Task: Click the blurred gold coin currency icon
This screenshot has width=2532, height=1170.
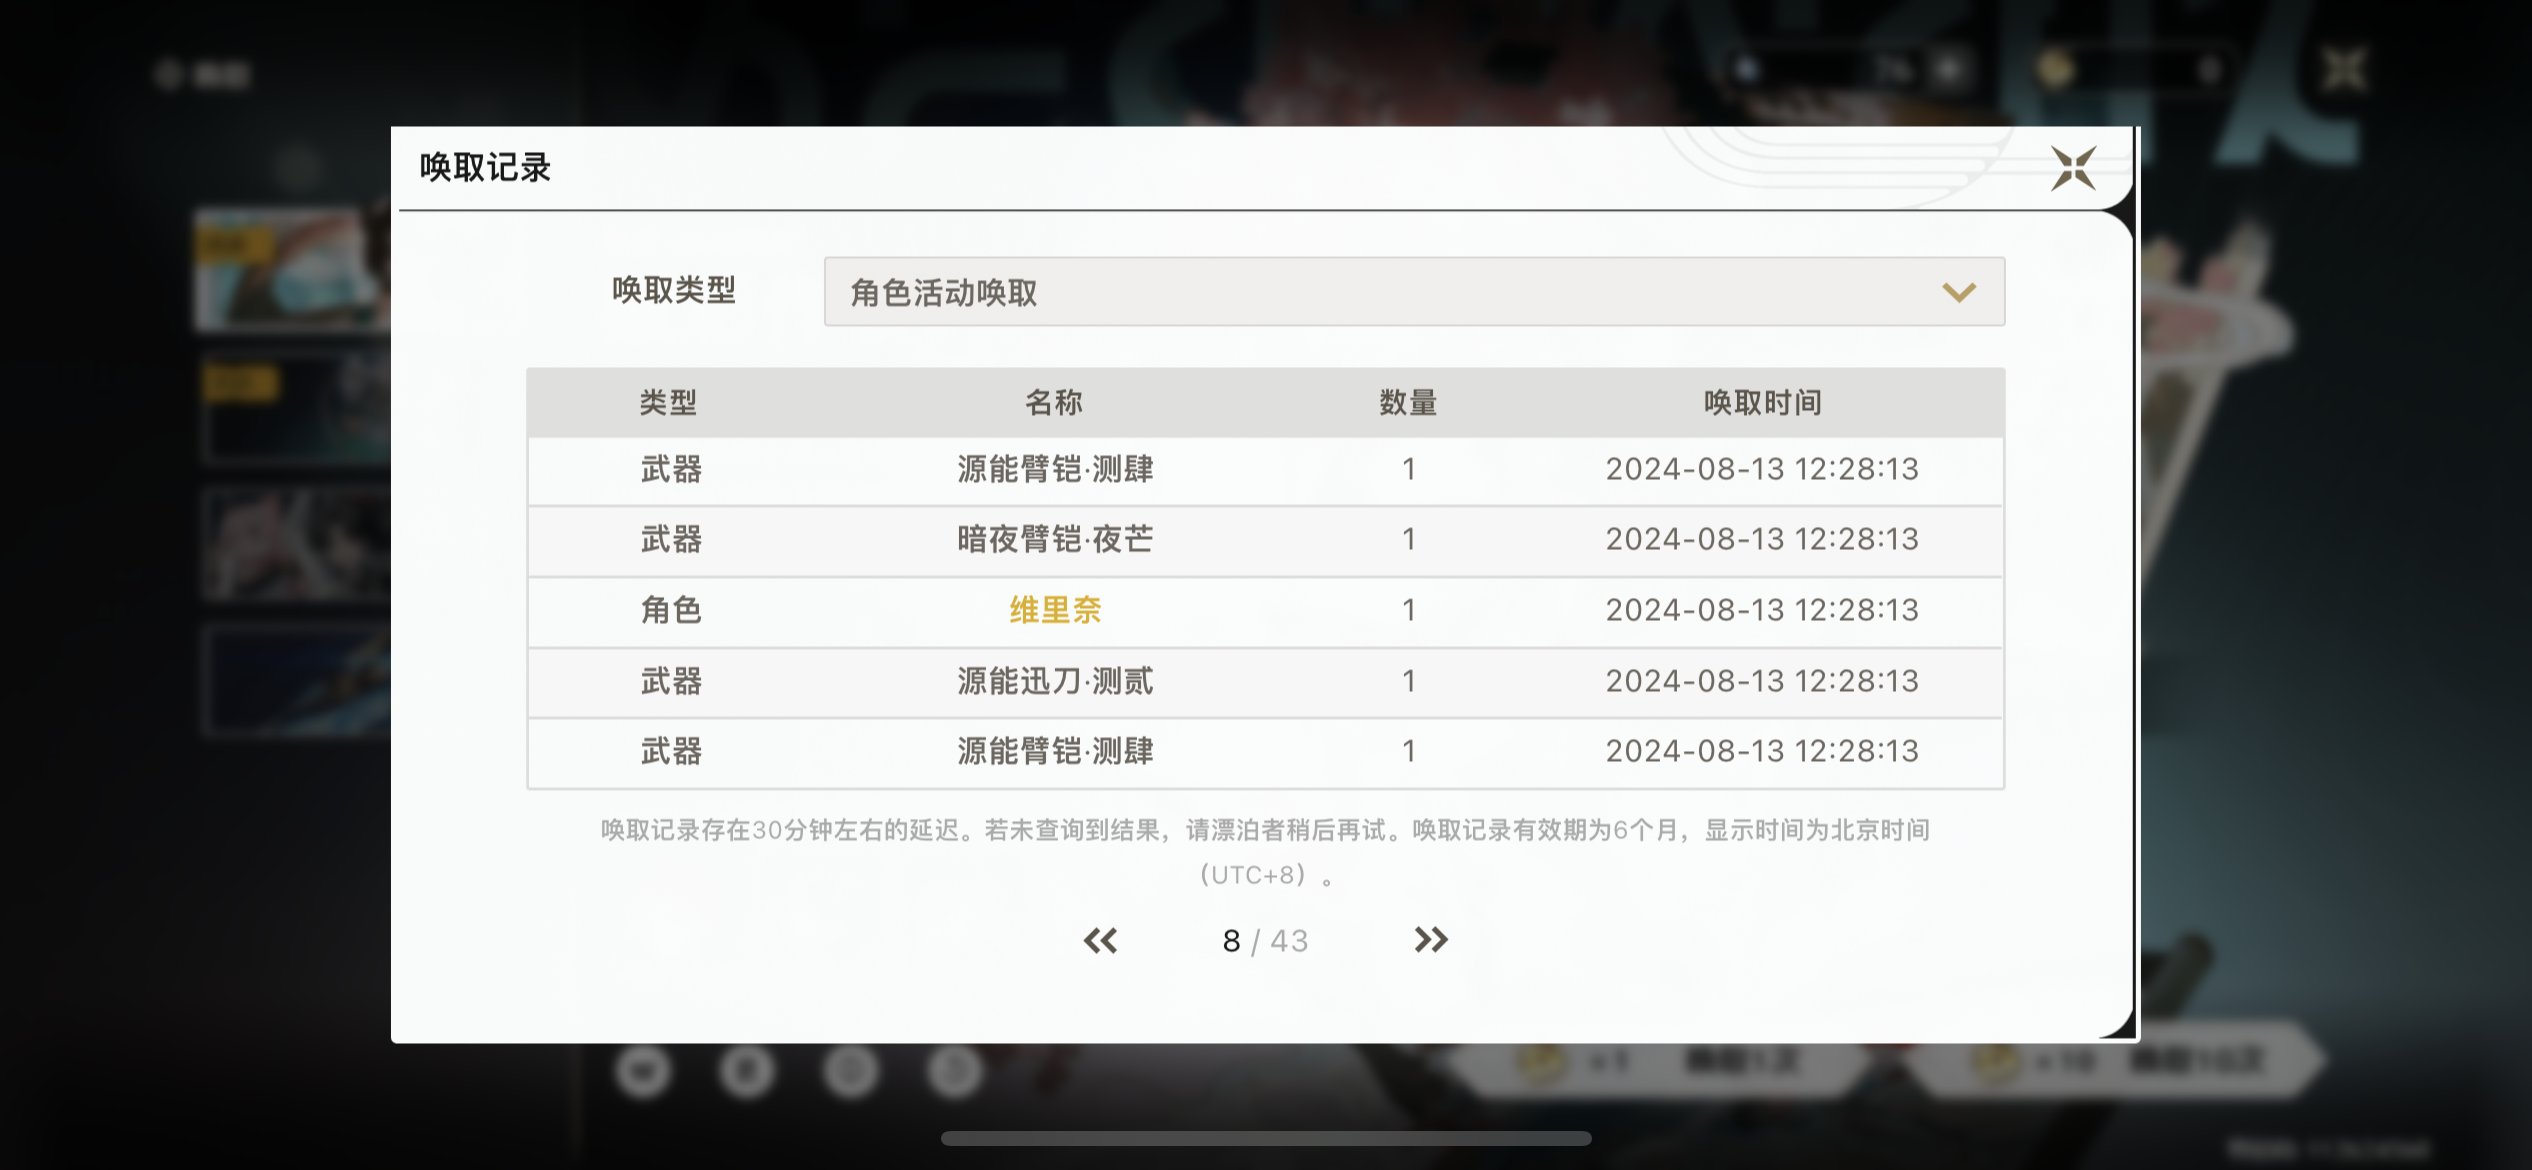Action: (2056, 70)
